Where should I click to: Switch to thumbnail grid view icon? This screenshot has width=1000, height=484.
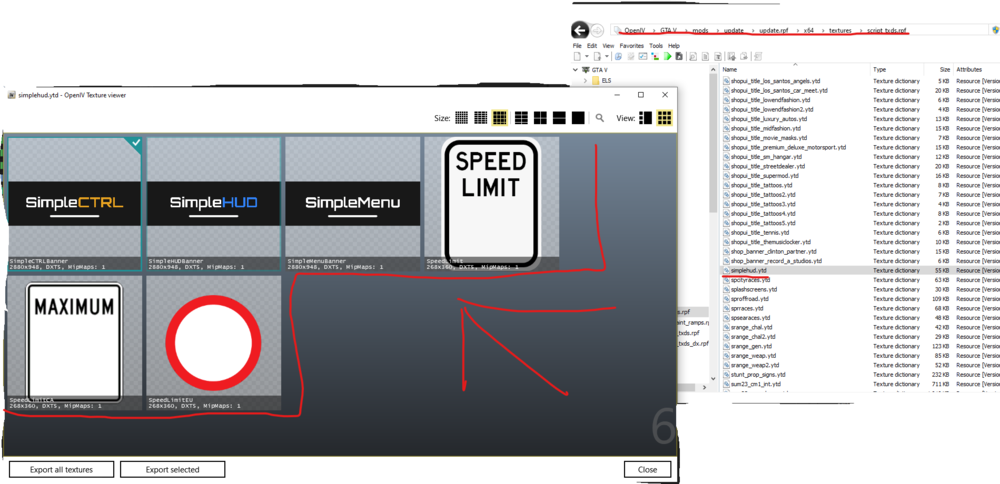coord(665,117)
